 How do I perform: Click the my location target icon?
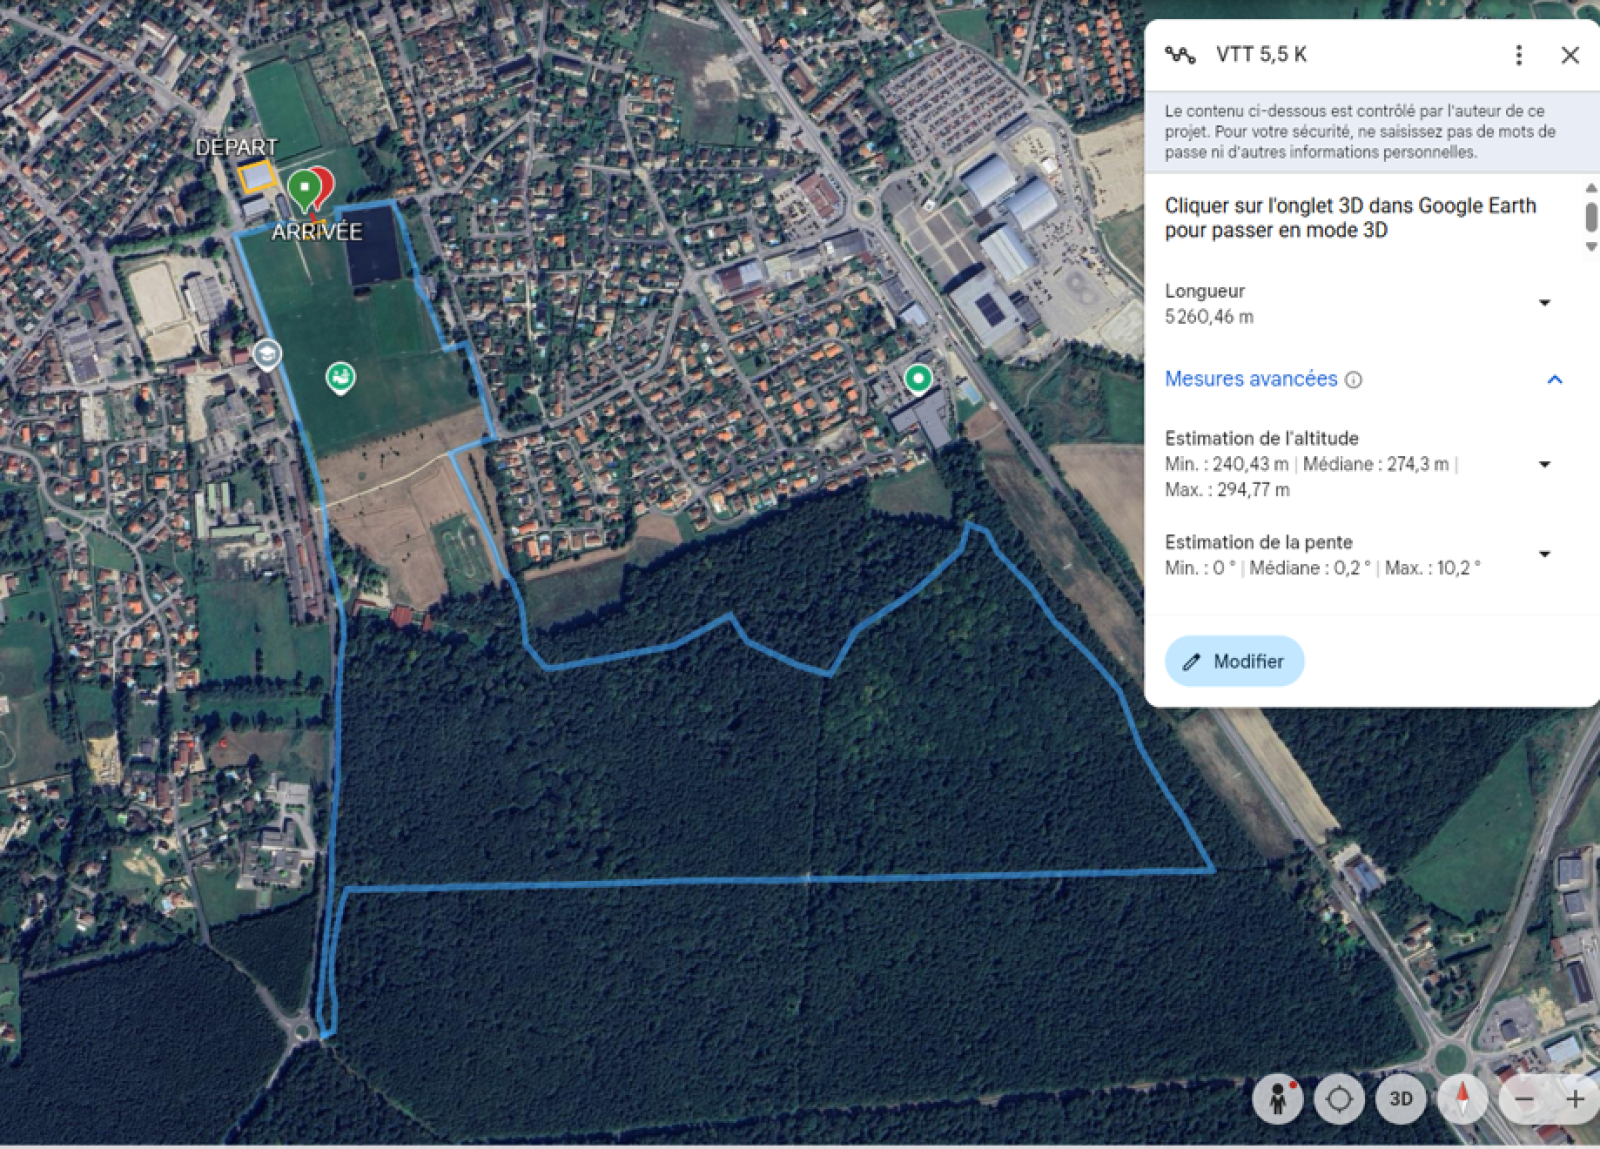tap(1339, 1099)
